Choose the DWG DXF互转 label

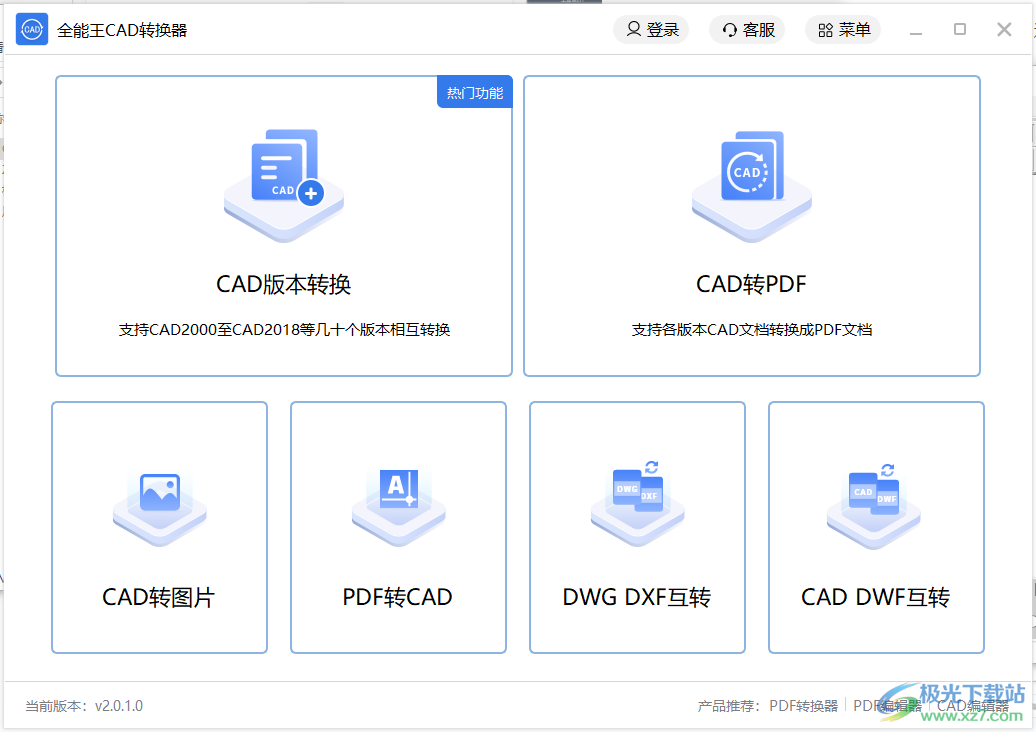[x=636, y=597]
